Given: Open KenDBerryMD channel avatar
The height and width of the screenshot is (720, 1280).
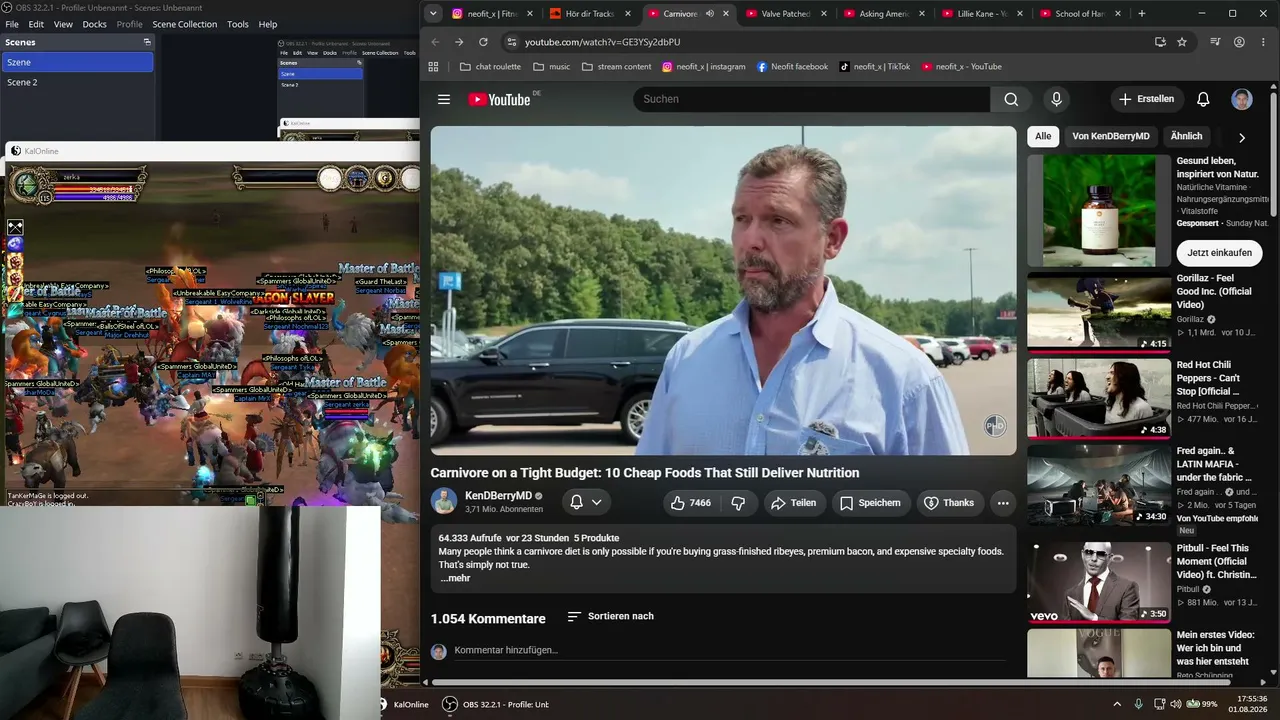Looking at the screenshot, I should tap(444, 501).
